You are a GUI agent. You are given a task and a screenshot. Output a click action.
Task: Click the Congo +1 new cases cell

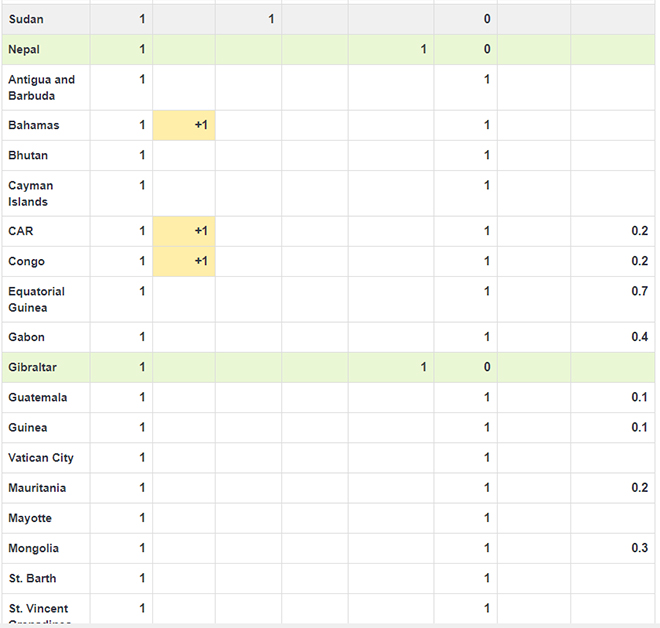pyautogui.click(x=184, y=261)
